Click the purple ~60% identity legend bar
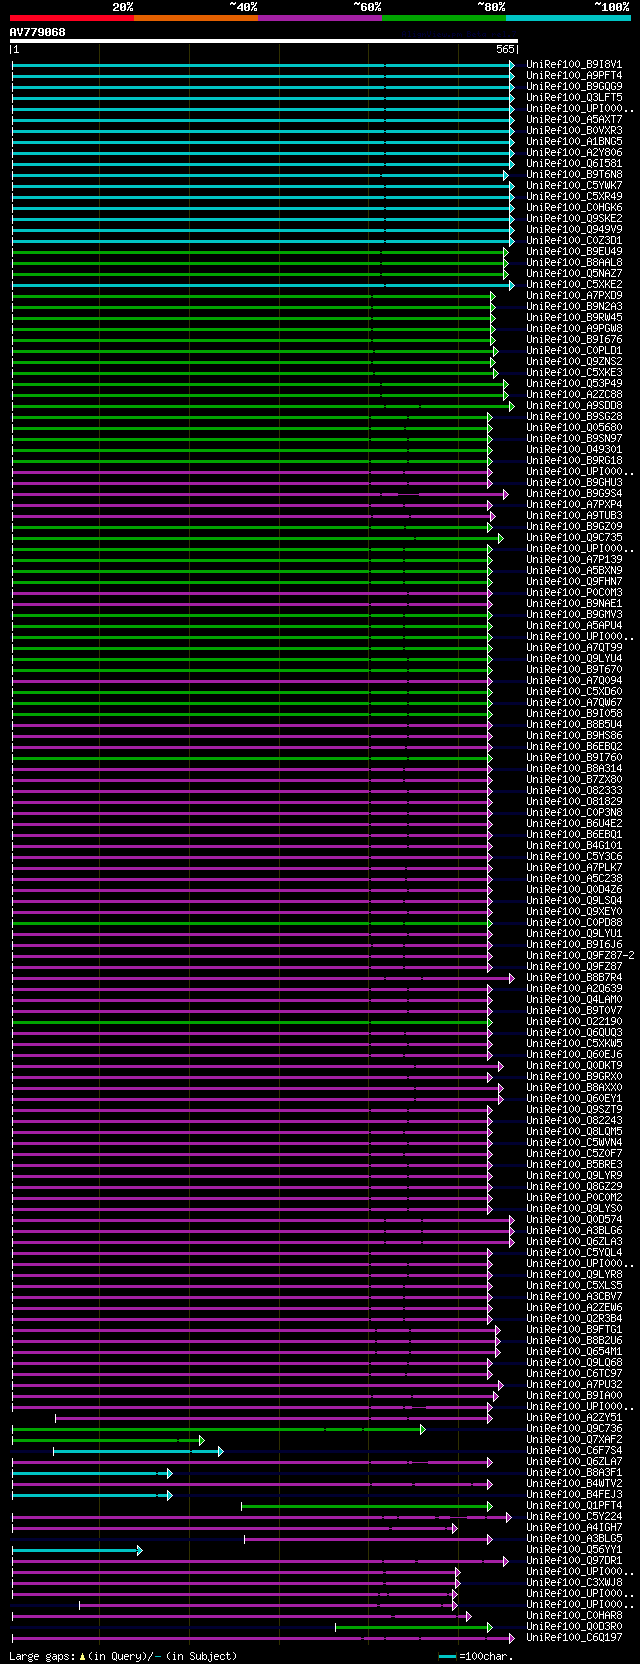 (319, 18)
